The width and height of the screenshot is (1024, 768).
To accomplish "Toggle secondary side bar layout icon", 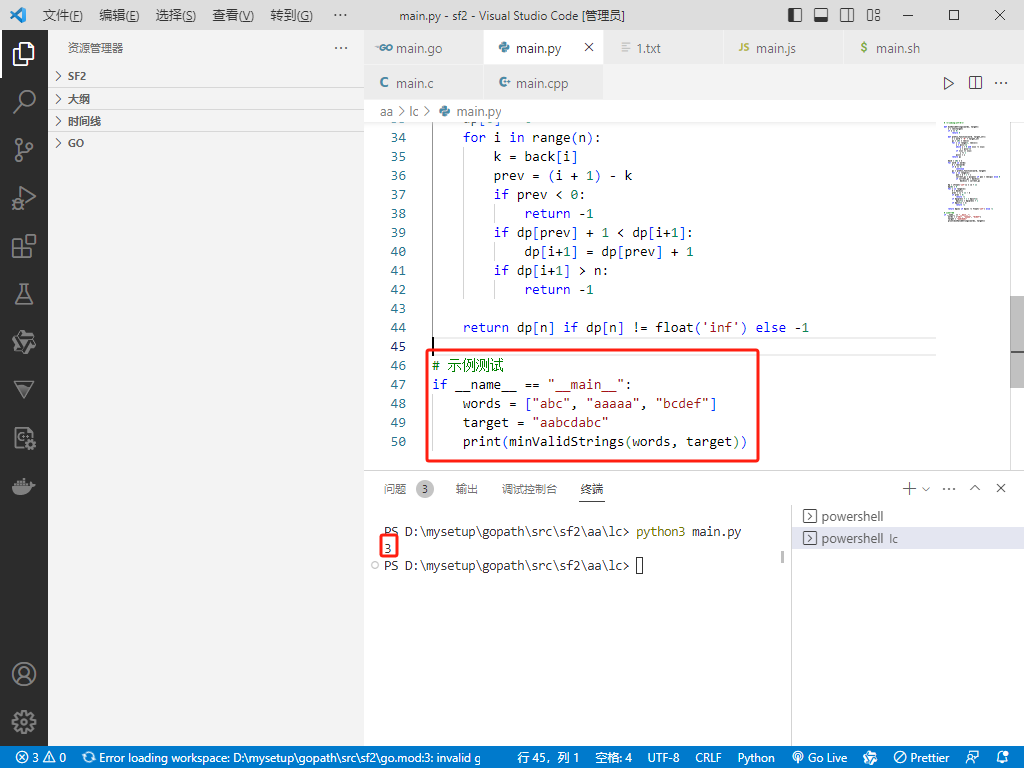I will tap(847, 15).
